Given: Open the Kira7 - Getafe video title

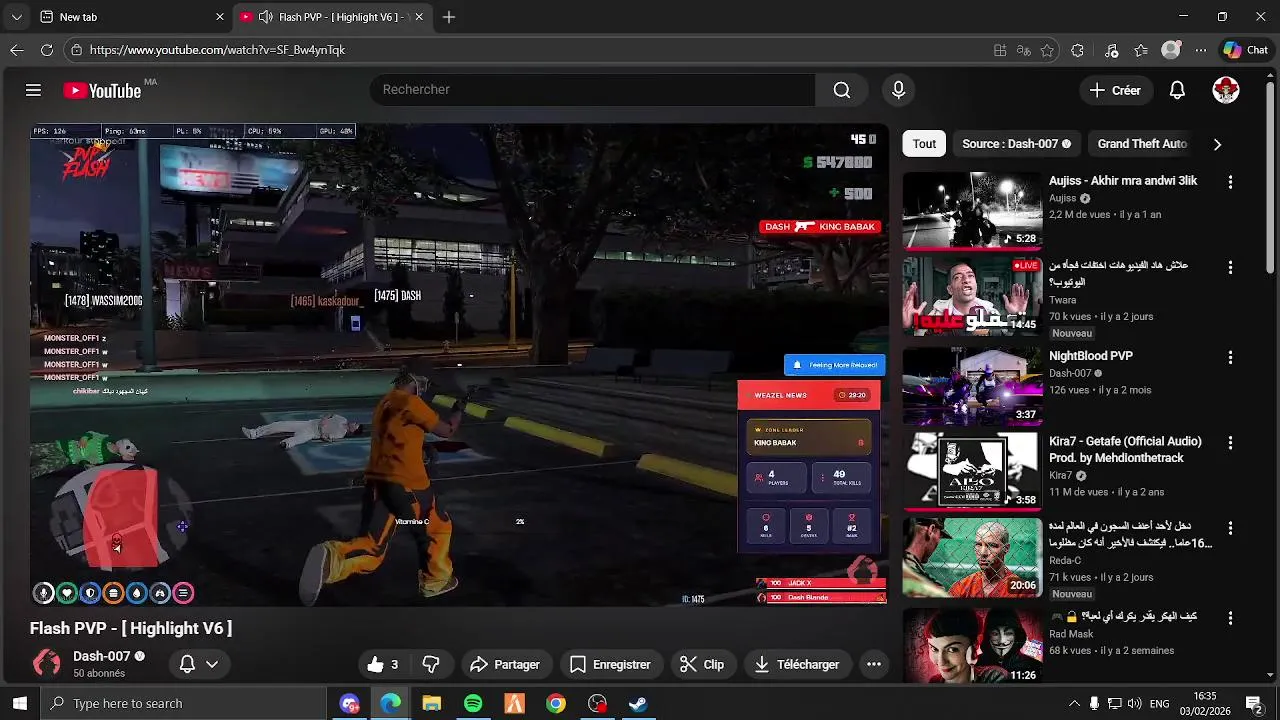Looking at the screenshot, I should (1125, 449).
